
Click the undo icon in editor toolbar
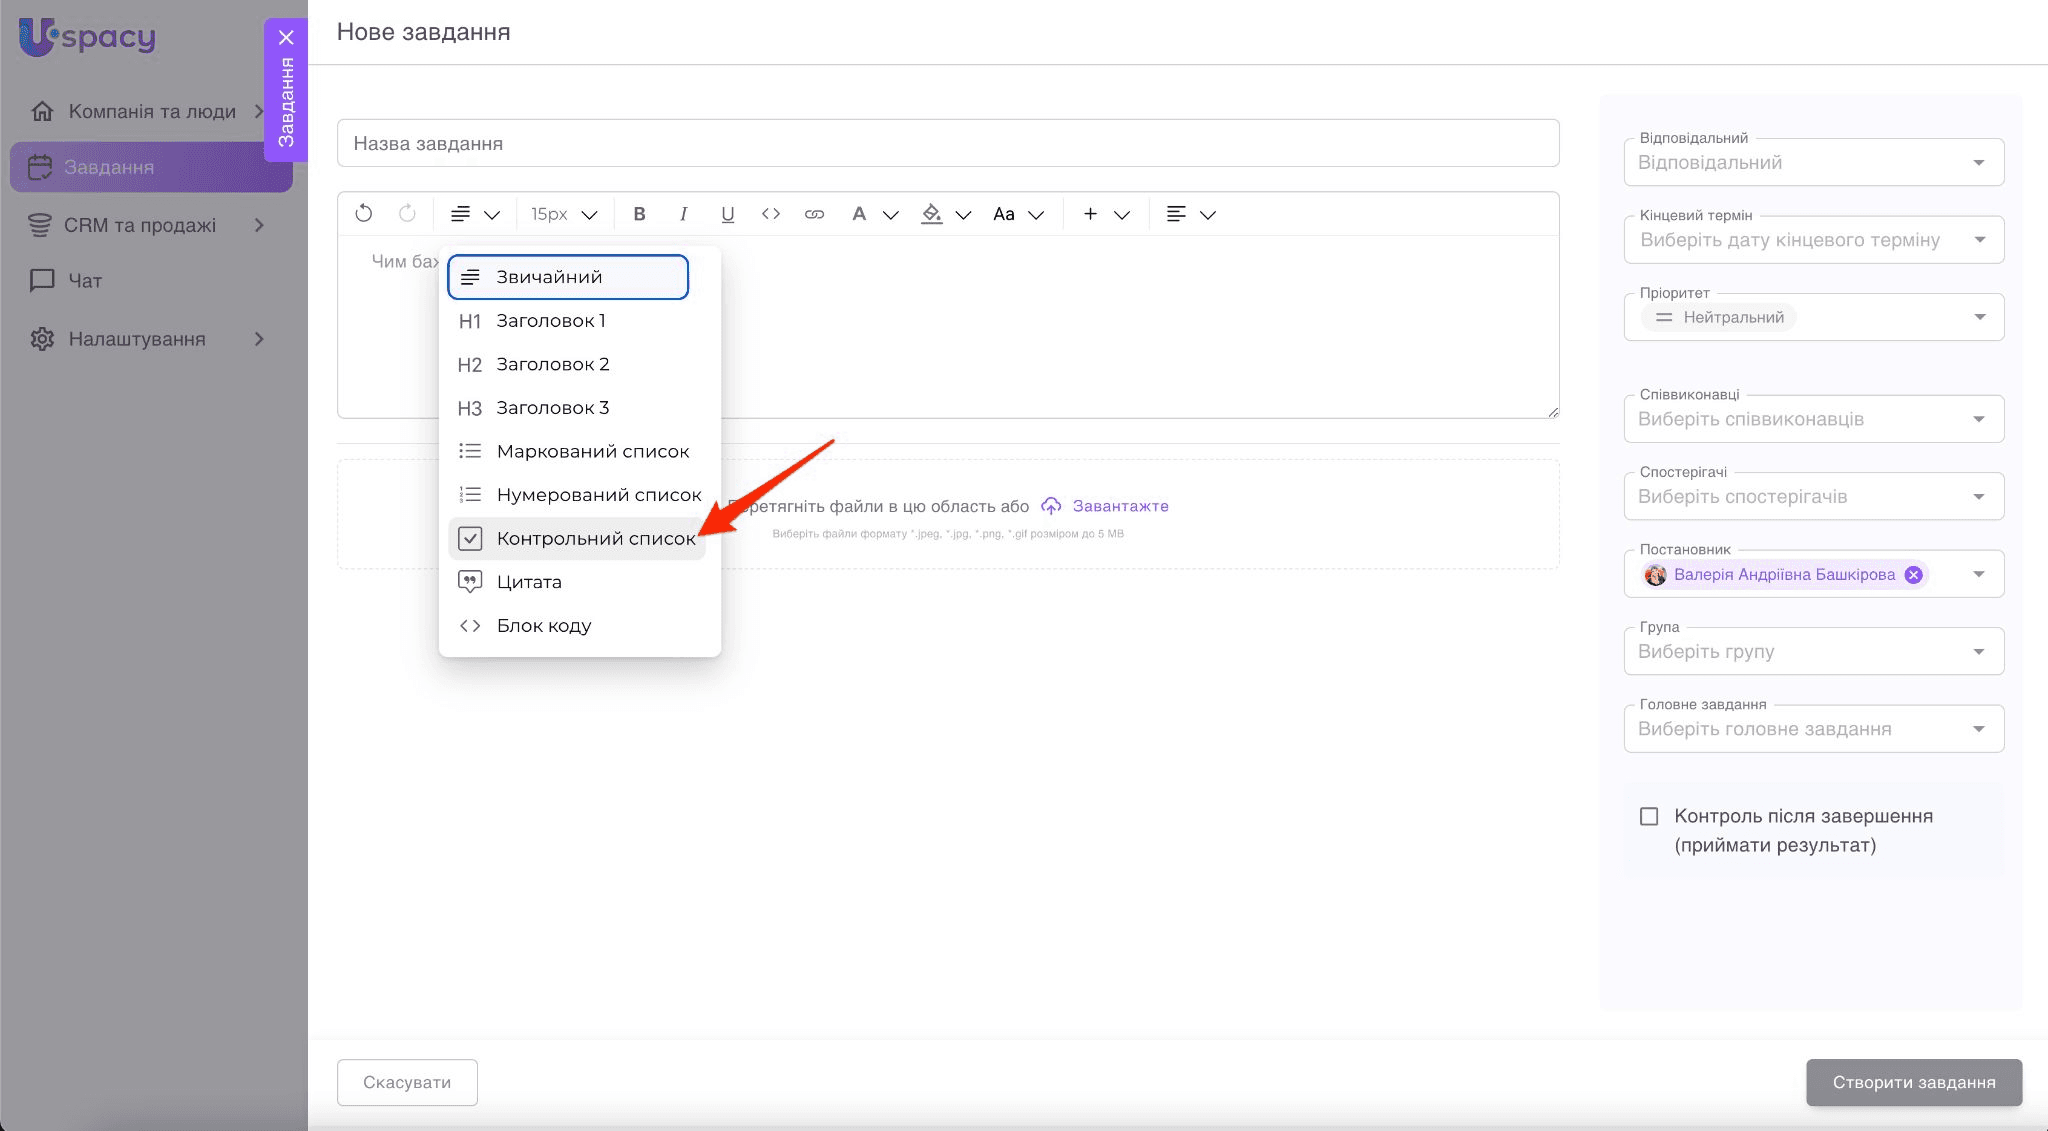pyautogui.click(x=363, y=214)
